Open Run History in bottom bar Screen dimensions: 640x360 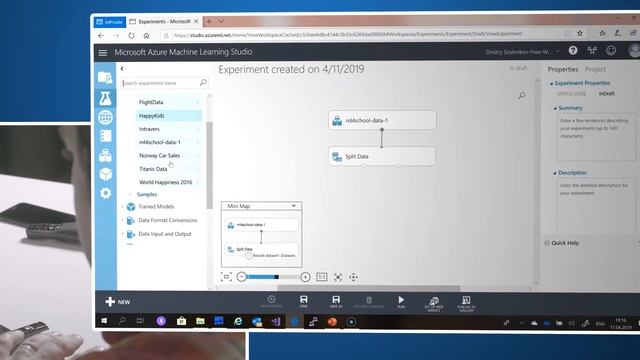(271, 302)
